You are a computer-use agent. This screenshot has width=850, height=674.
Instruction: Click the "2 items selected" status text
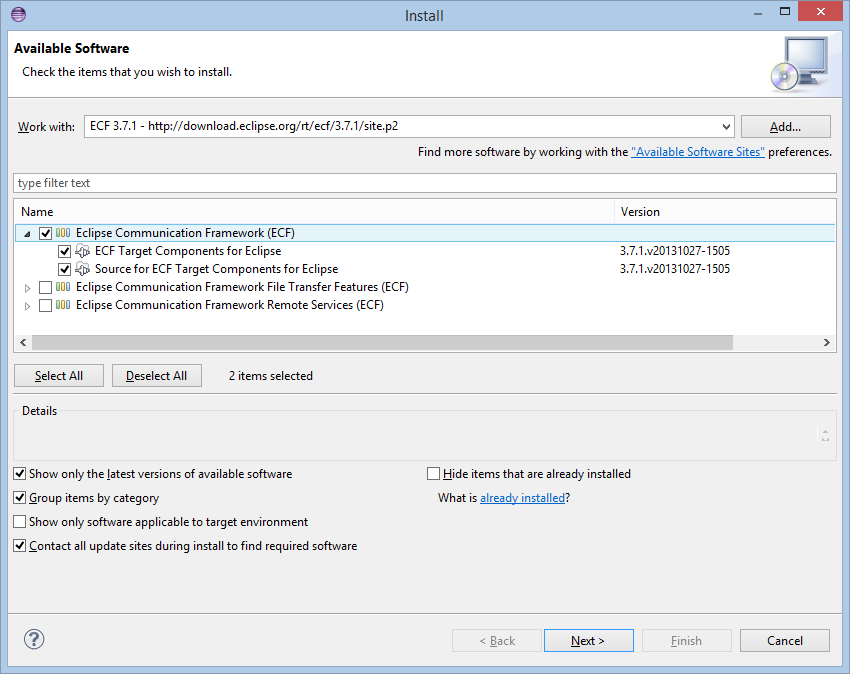click(x=271, y=376)
